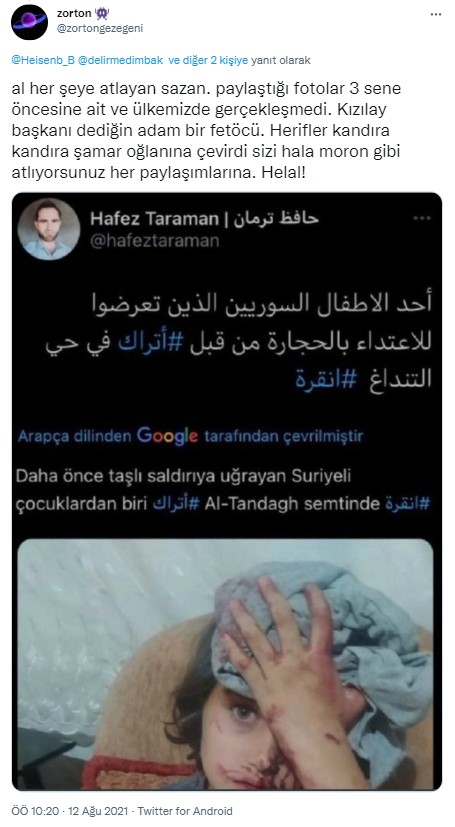
Task: Open the @Heisenb_B mention
Action: coord(43,60)
